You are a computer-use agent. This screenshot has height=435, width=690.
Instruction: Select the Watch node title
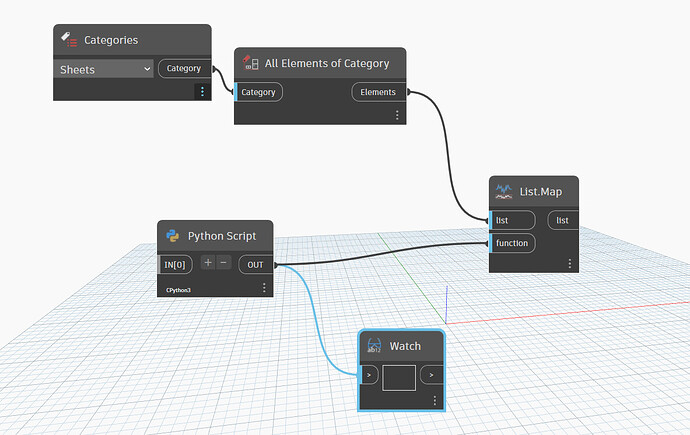click(x=405, y=346)
